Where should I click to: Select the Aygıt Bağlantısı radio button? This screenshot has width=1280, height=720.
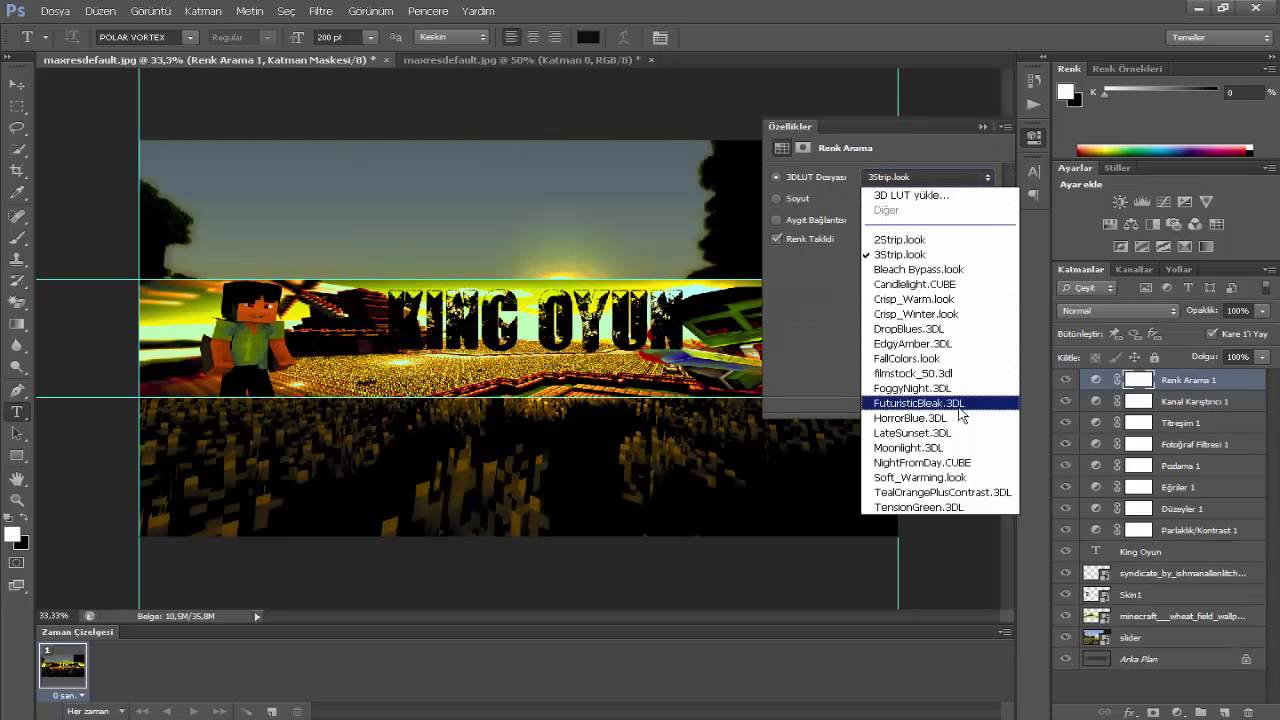[776, 219]
